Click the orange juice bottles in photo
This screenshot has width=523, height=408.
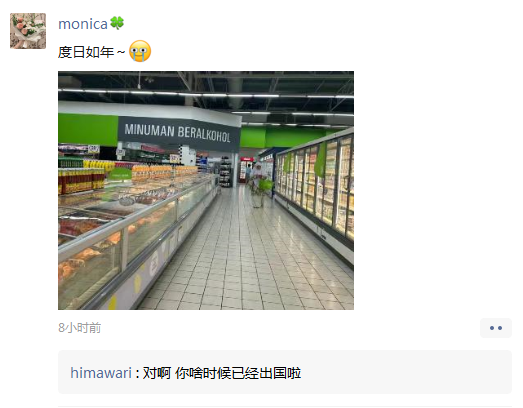(x=163, y=173)
